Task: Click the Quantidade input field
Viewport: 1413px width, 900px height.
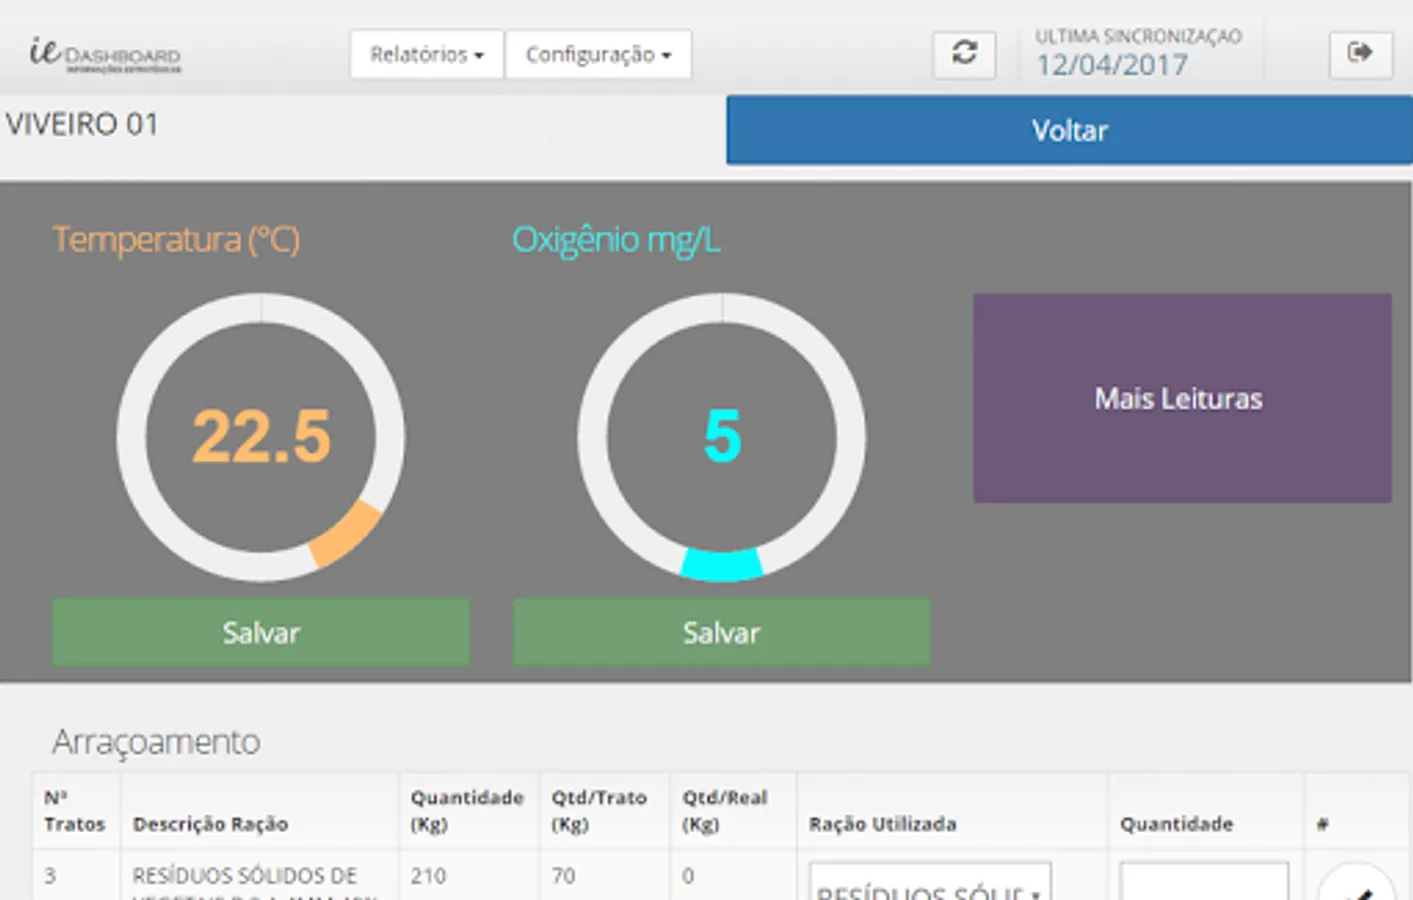Action: click(1204, 882)
